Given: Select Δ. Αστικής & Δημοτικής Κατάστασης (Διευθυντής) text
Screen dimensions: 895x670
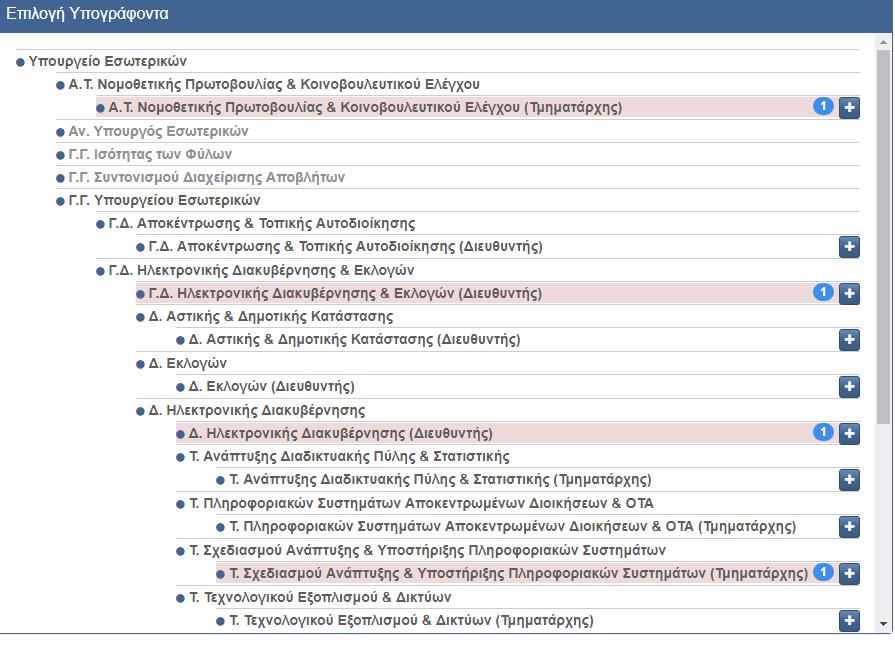Looking at the screenshot, I should point(354,340).
